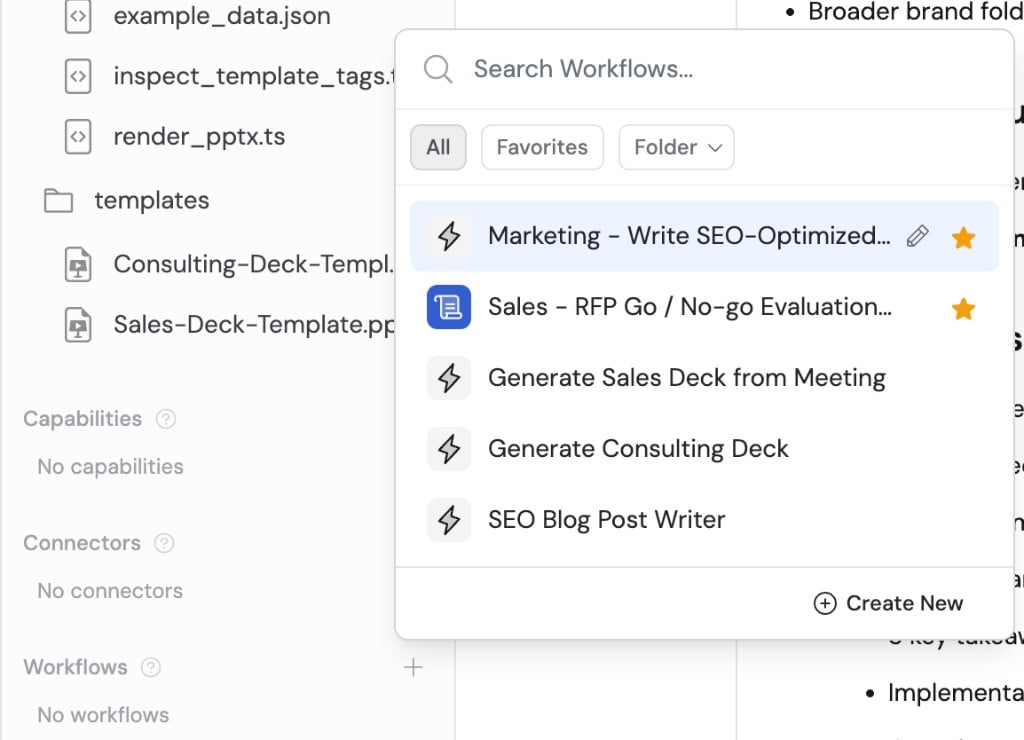Choose Generate Sales Deck from Meeting workflow
The image size is (1024, 740).
(x=704, y=378)
